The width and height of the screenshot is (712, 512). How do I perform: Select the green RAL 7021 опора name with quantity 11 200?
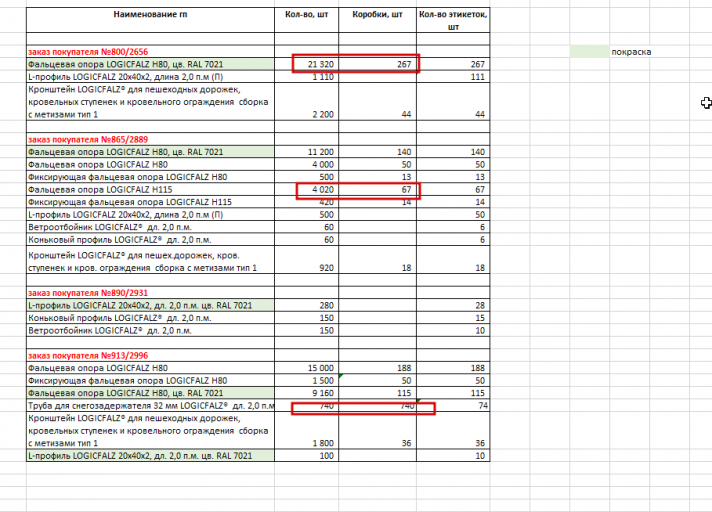click(150, 152)
